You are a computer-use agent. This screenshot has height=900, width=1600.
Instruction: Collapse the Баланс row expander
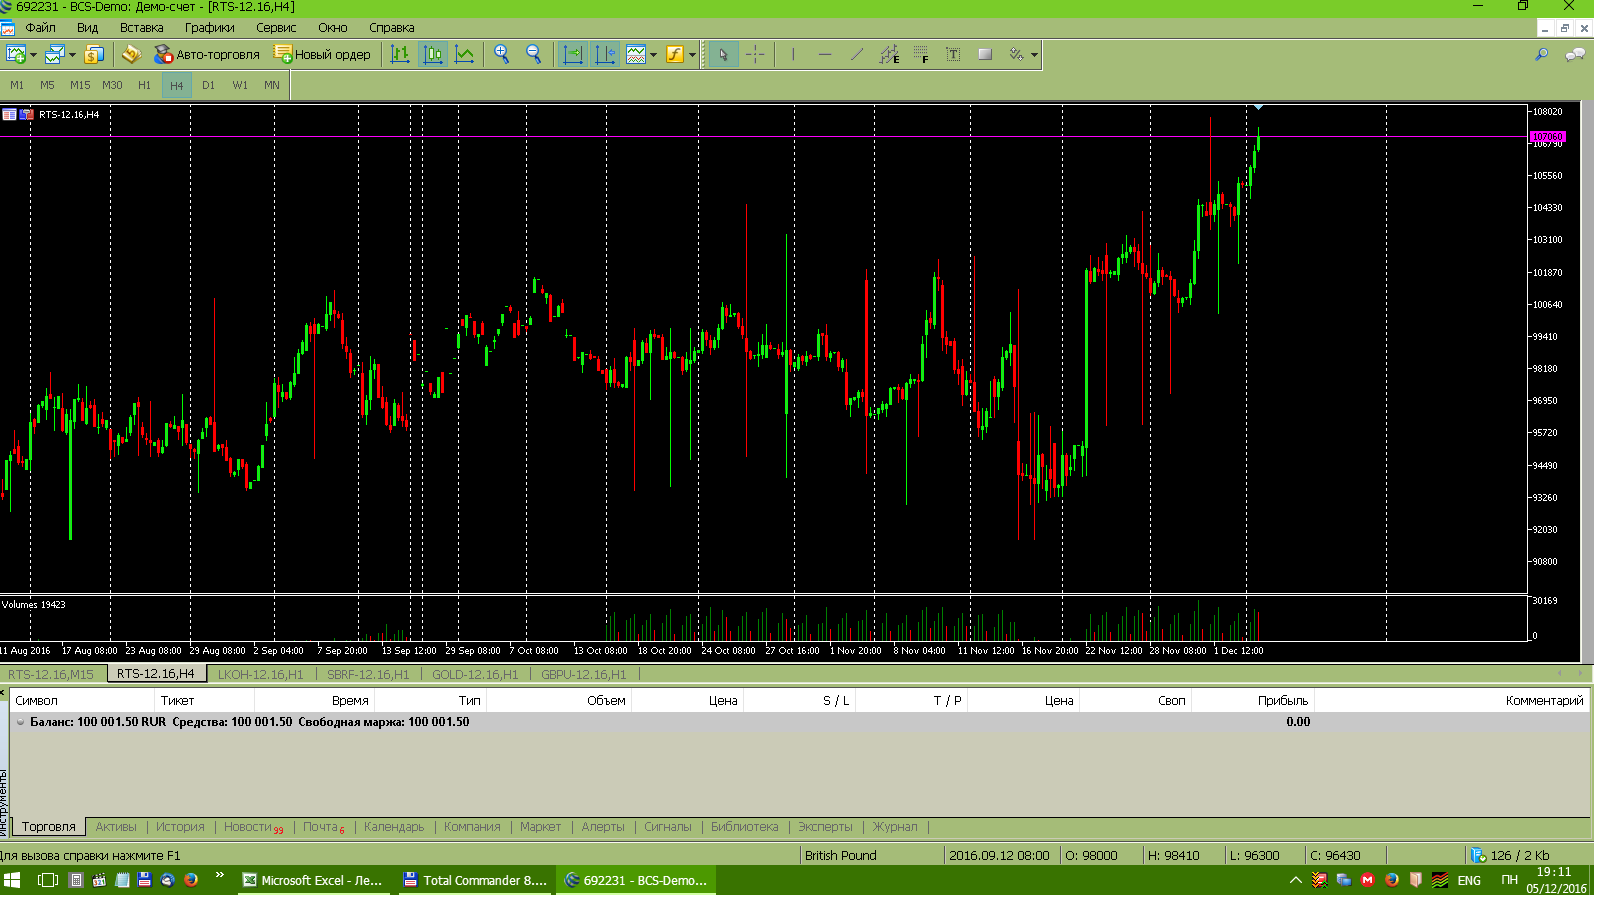(x=20, y=722)
